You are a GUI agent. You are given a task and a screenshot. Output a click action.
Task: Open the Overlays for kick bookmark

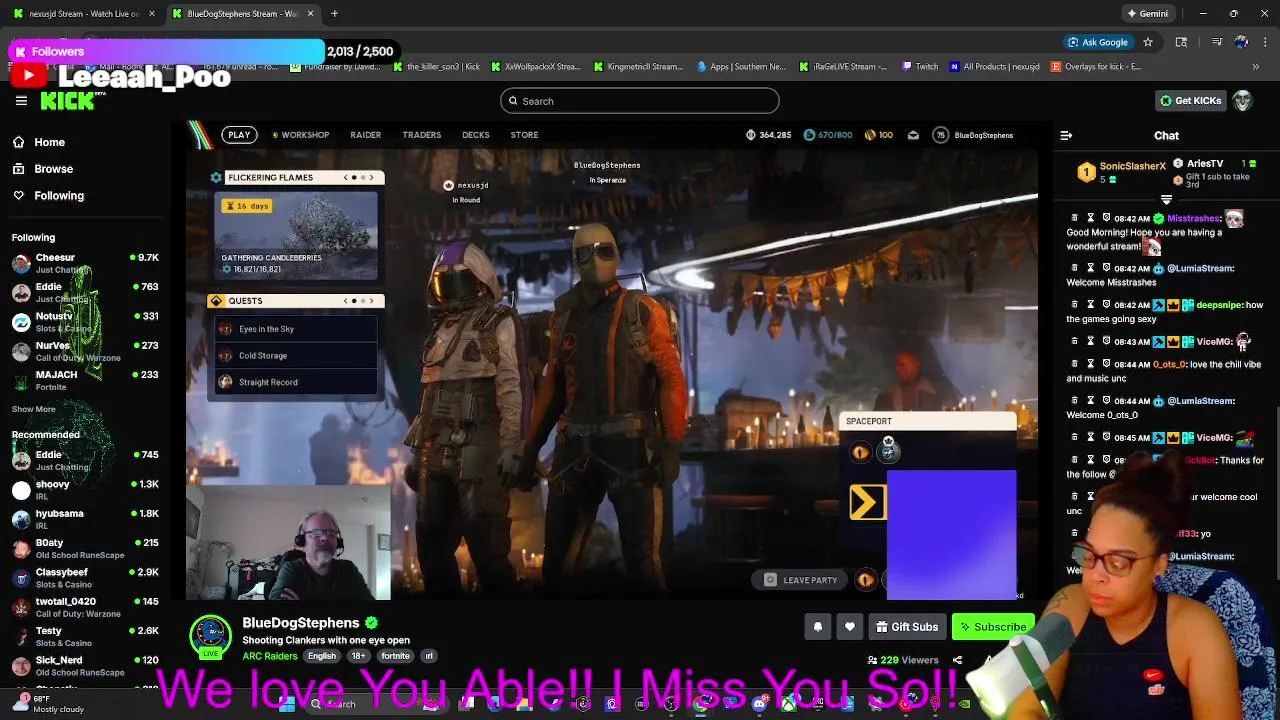pyautogui.click(x=1095, y=67)
